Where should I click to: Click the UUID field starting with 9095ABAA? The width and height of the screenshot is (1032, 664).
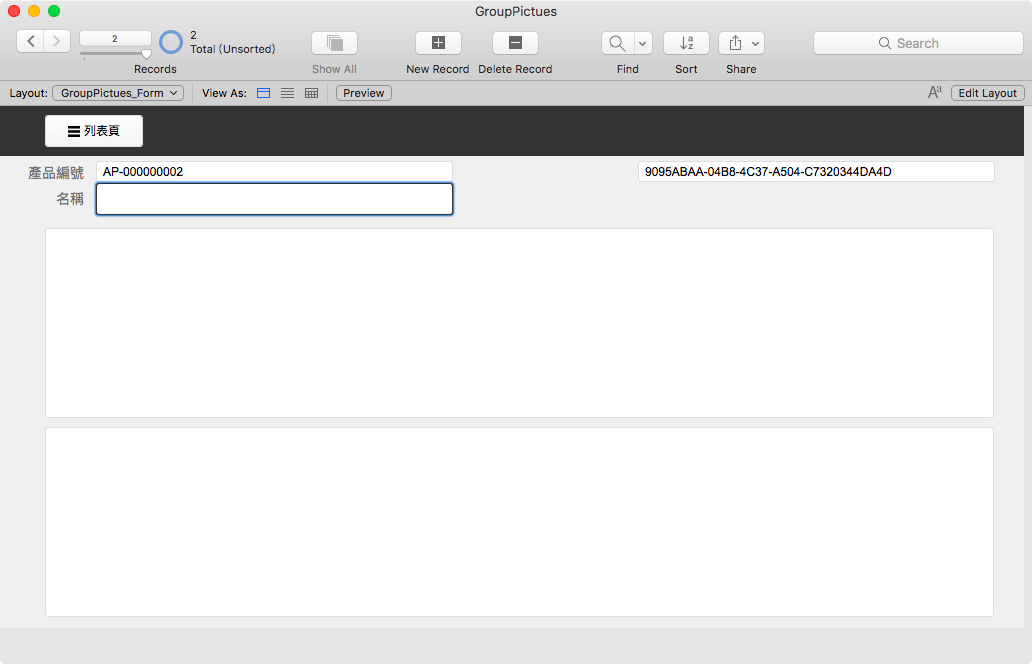pyautogui.click(x=816, y=172)
